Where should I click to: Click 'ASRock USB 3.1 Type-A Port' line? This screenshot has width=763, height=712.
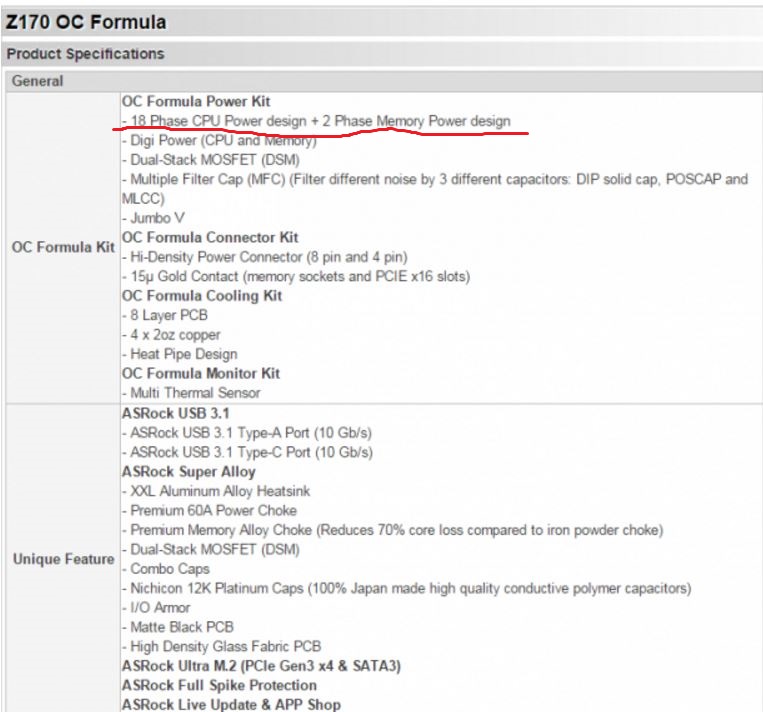(247, 433)
